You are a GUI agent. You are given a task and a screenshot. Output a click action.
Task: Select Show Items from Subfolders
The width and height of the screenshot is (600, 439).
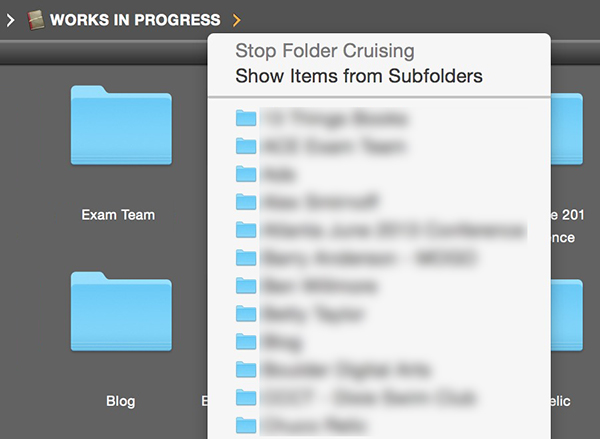[x=358, y=76]
